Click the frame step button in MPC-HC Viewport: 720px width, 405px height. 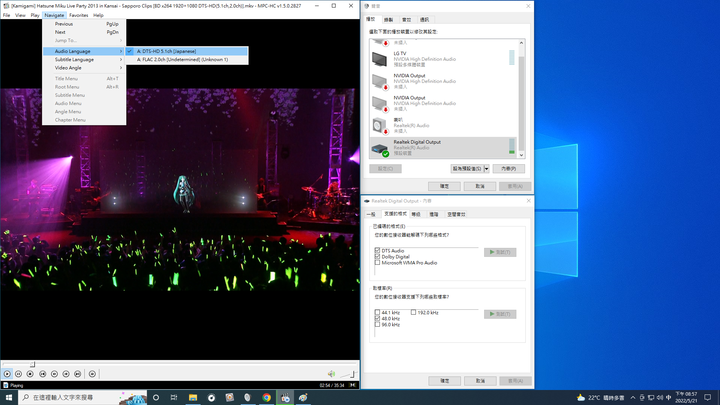(92, 374)
